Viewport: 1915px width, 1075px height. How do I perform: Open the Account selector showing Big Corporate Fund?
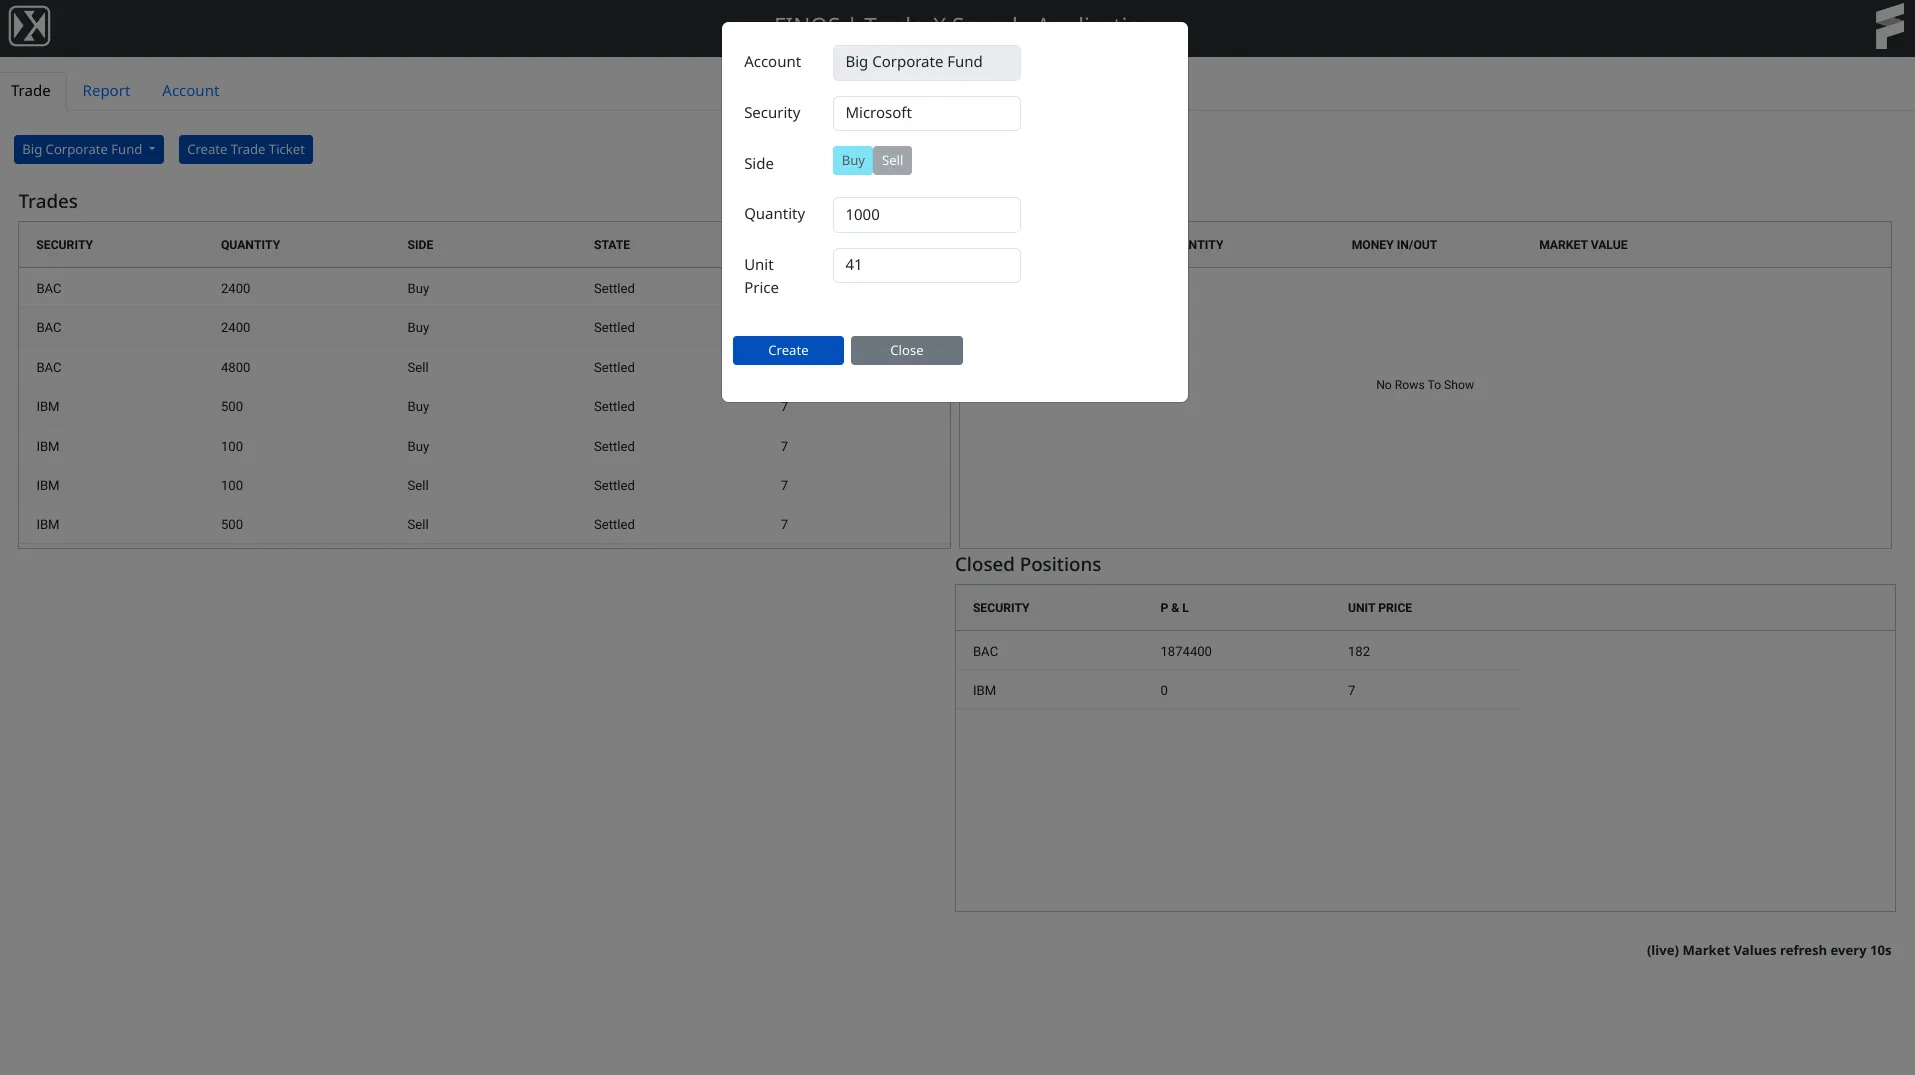click(925, 62)
